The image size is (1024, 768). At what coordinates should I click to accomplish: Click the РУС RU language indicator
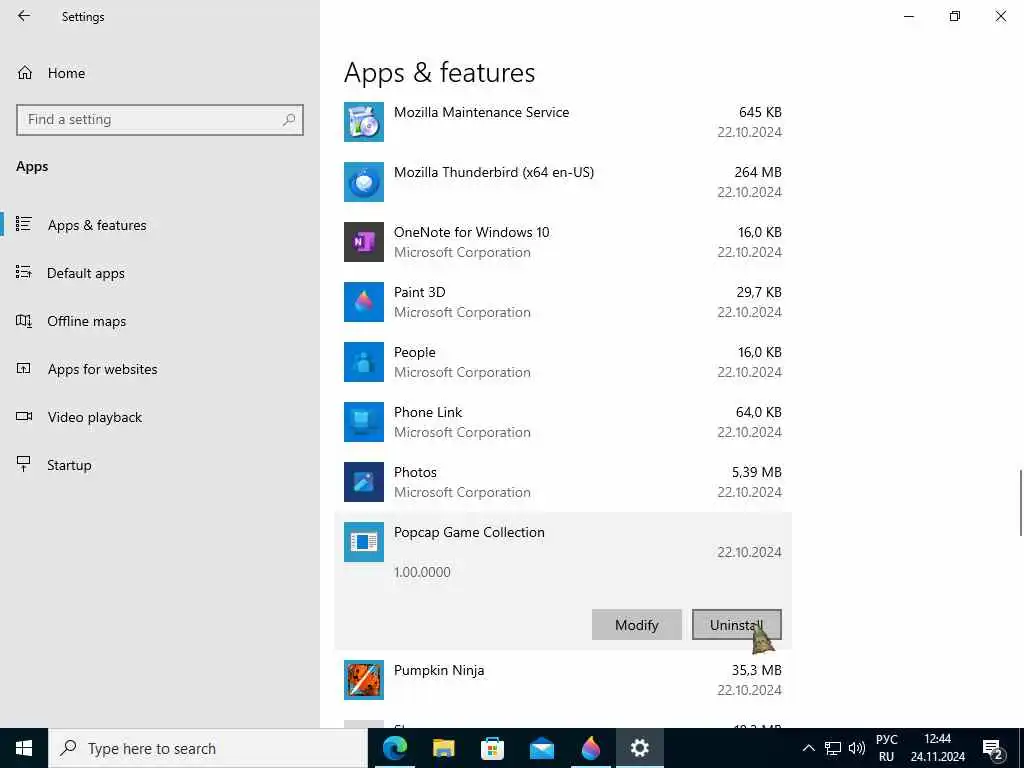[886, 748]
